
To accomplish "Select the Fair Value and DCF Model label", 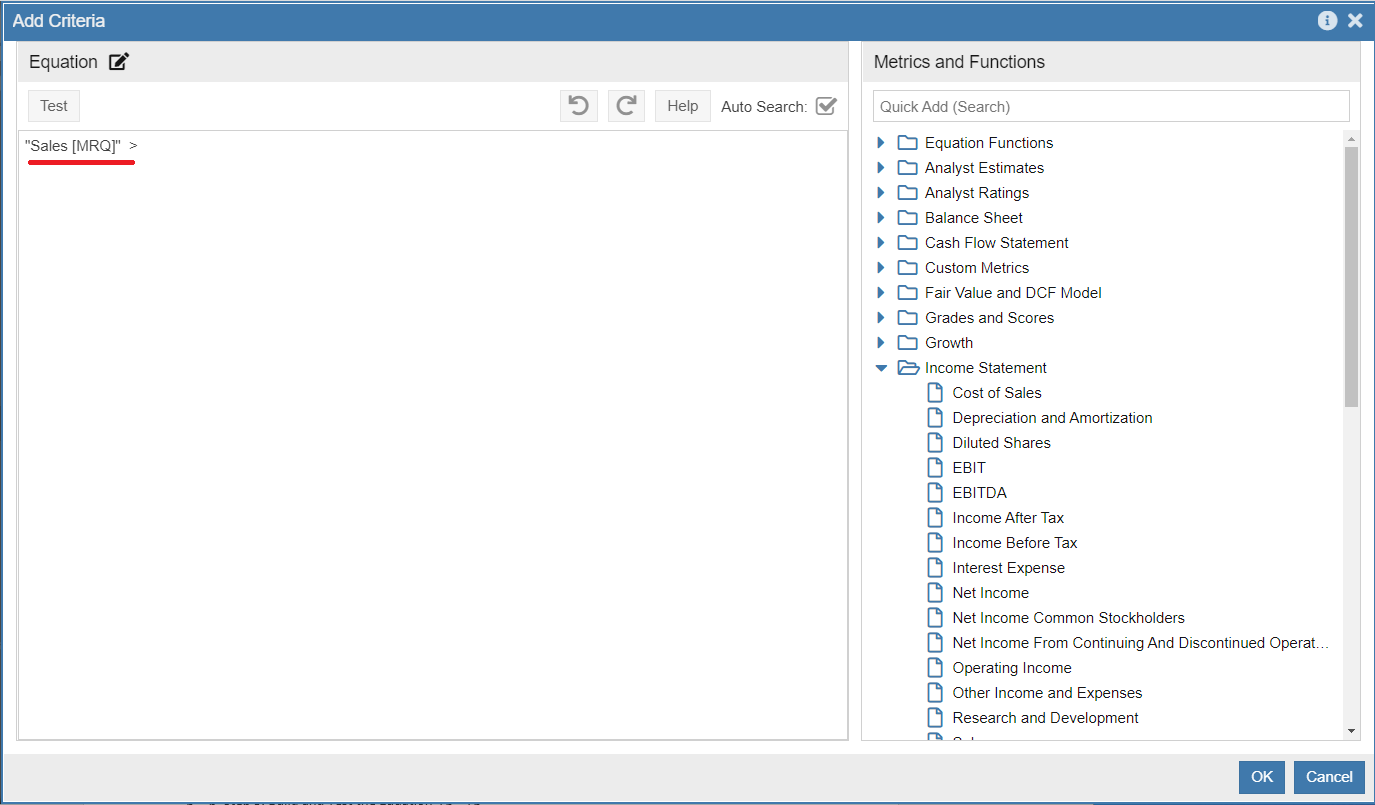I will pyautogui.click(x=1013, y=293).
